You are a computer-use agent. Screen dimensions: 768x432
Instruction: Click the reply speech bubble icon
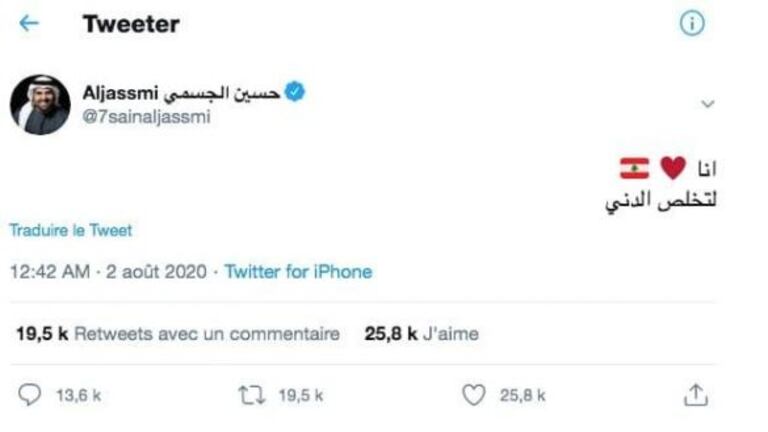(x=31, y=396)
